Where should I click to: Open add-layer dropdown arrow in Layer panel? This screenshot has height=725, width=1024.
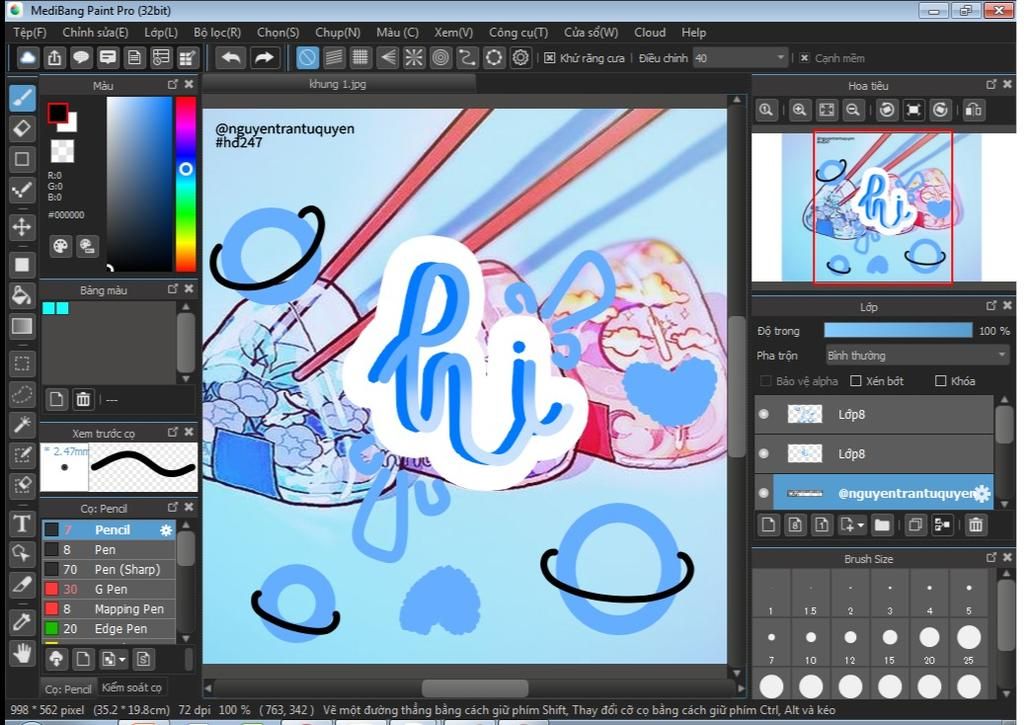coord(861,525)
